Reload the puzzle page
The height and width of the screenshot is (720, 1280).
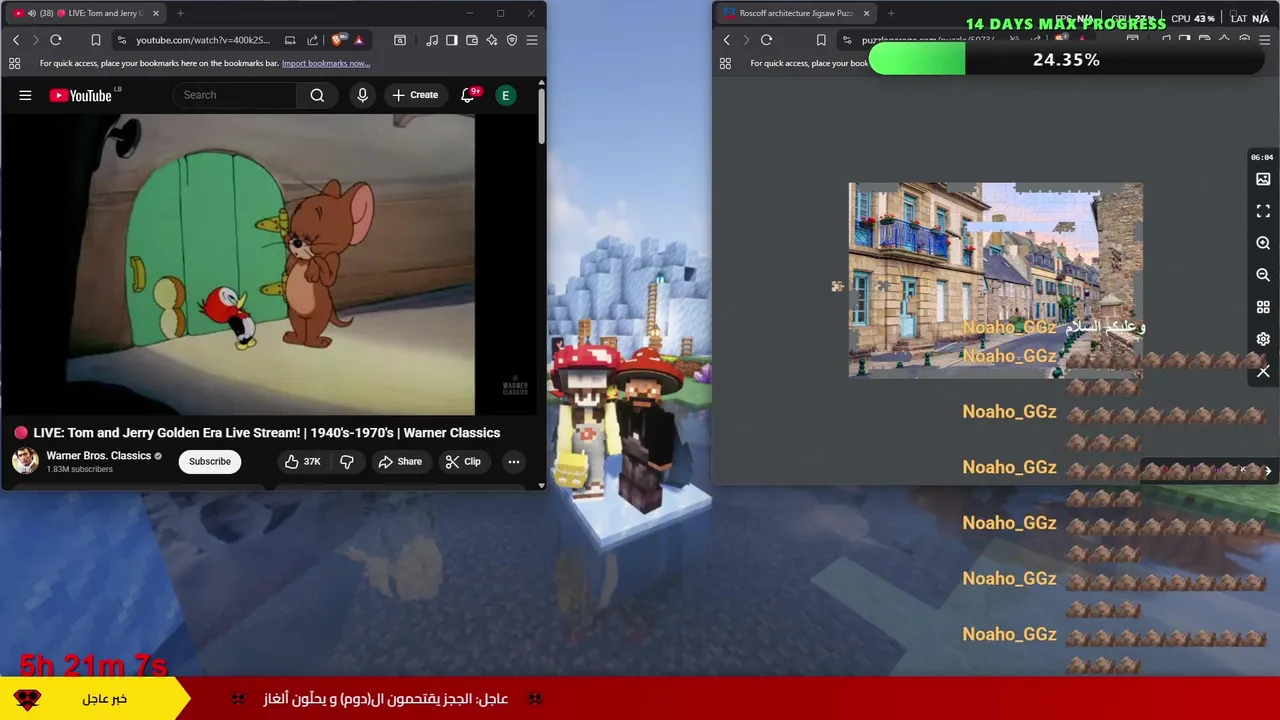coord(766,40)
